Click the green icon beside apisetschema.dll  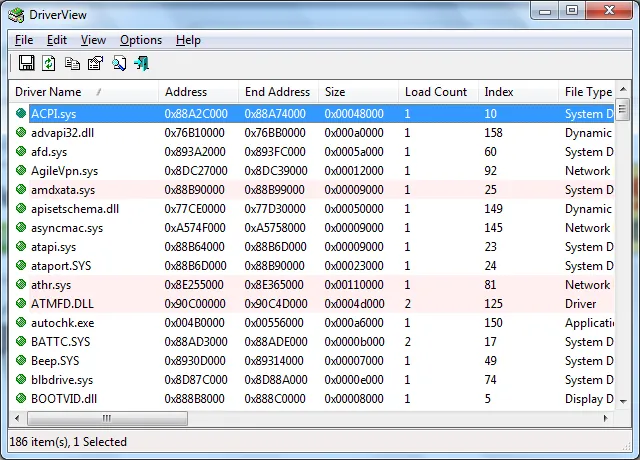(x=21, y=208)
